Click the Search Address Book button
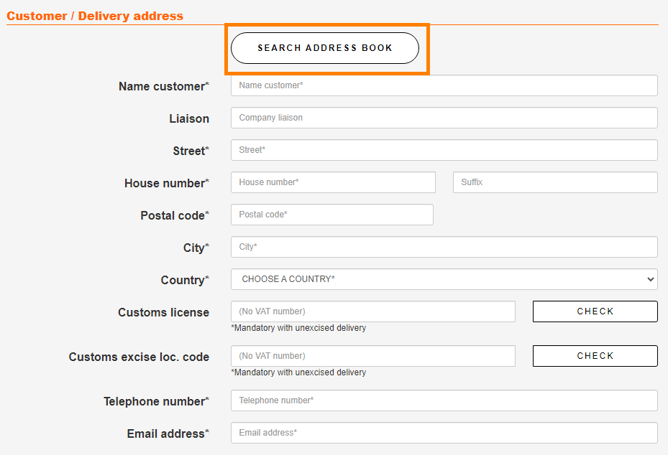The height and width of the screenshot is (455, 668). [x=325, y=48]
